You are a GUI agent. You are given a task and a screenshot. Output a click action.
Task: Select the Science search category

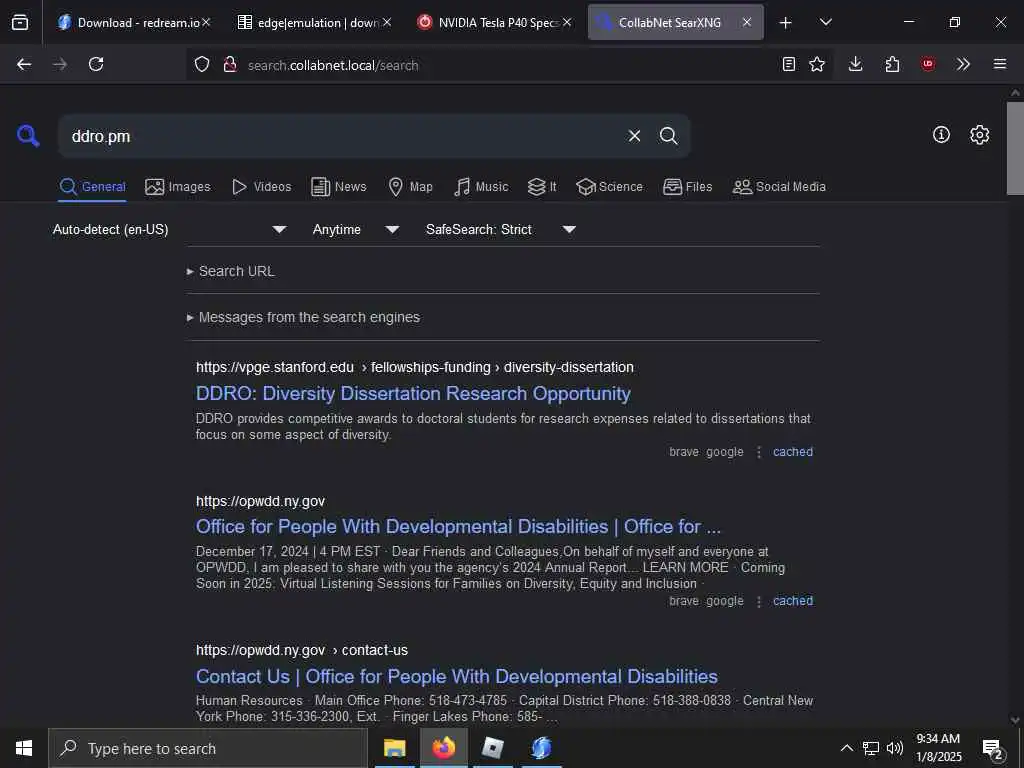(x=610, y=187)
